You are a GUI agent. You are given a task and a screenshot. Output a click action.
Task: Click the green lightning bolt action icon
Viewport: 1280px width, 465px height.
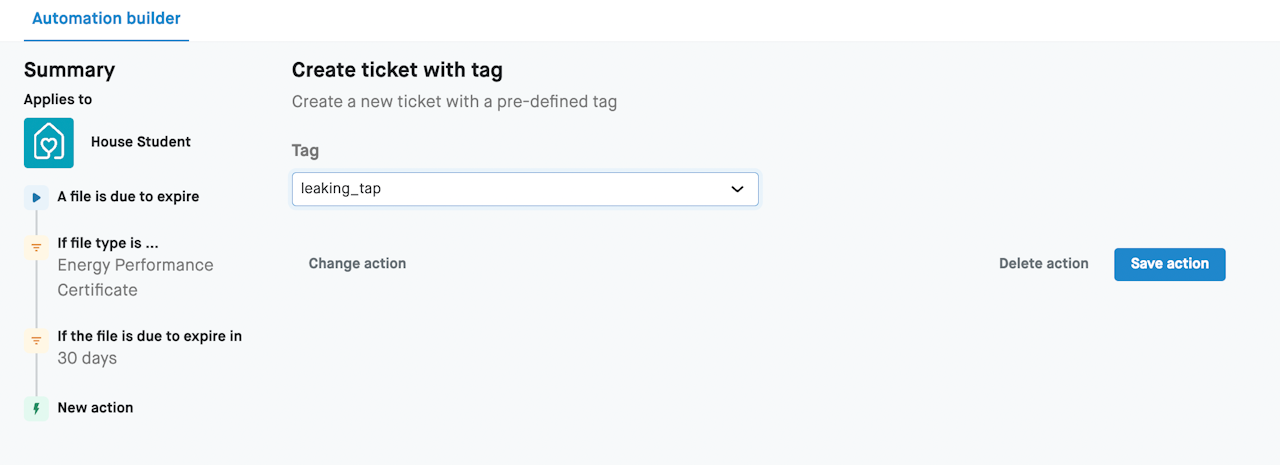pyautogui.click(x=36, y=408)
